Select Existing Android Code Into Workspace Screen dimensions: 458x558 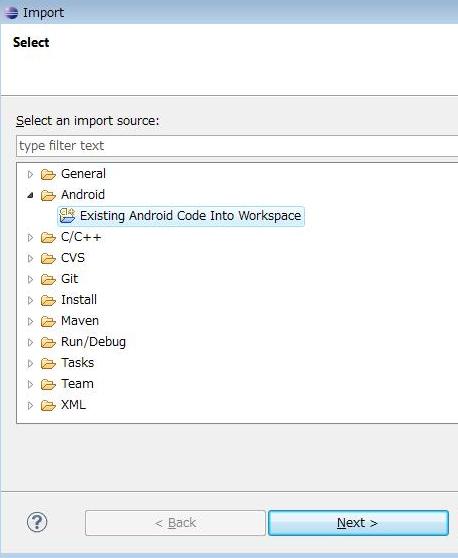(181, 216)
